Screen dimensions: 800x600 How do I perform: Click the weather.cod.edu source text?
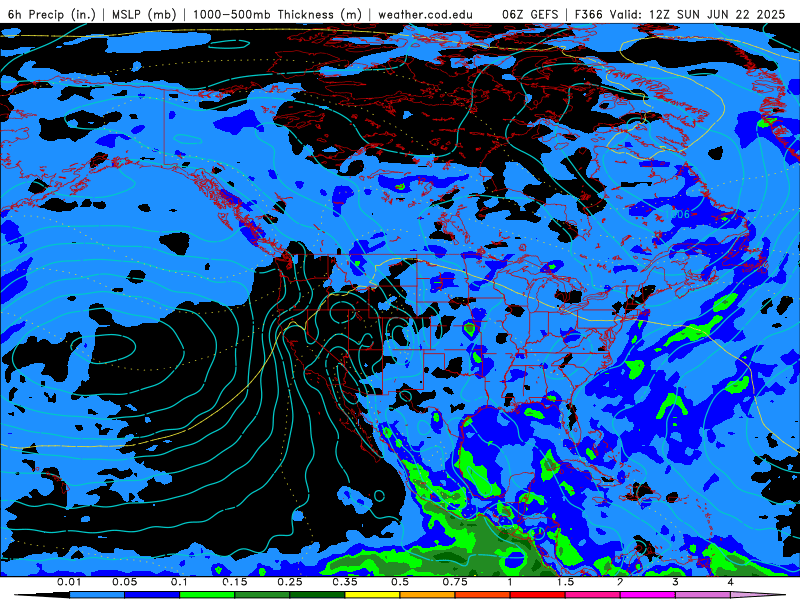click(x=425, y=14)
